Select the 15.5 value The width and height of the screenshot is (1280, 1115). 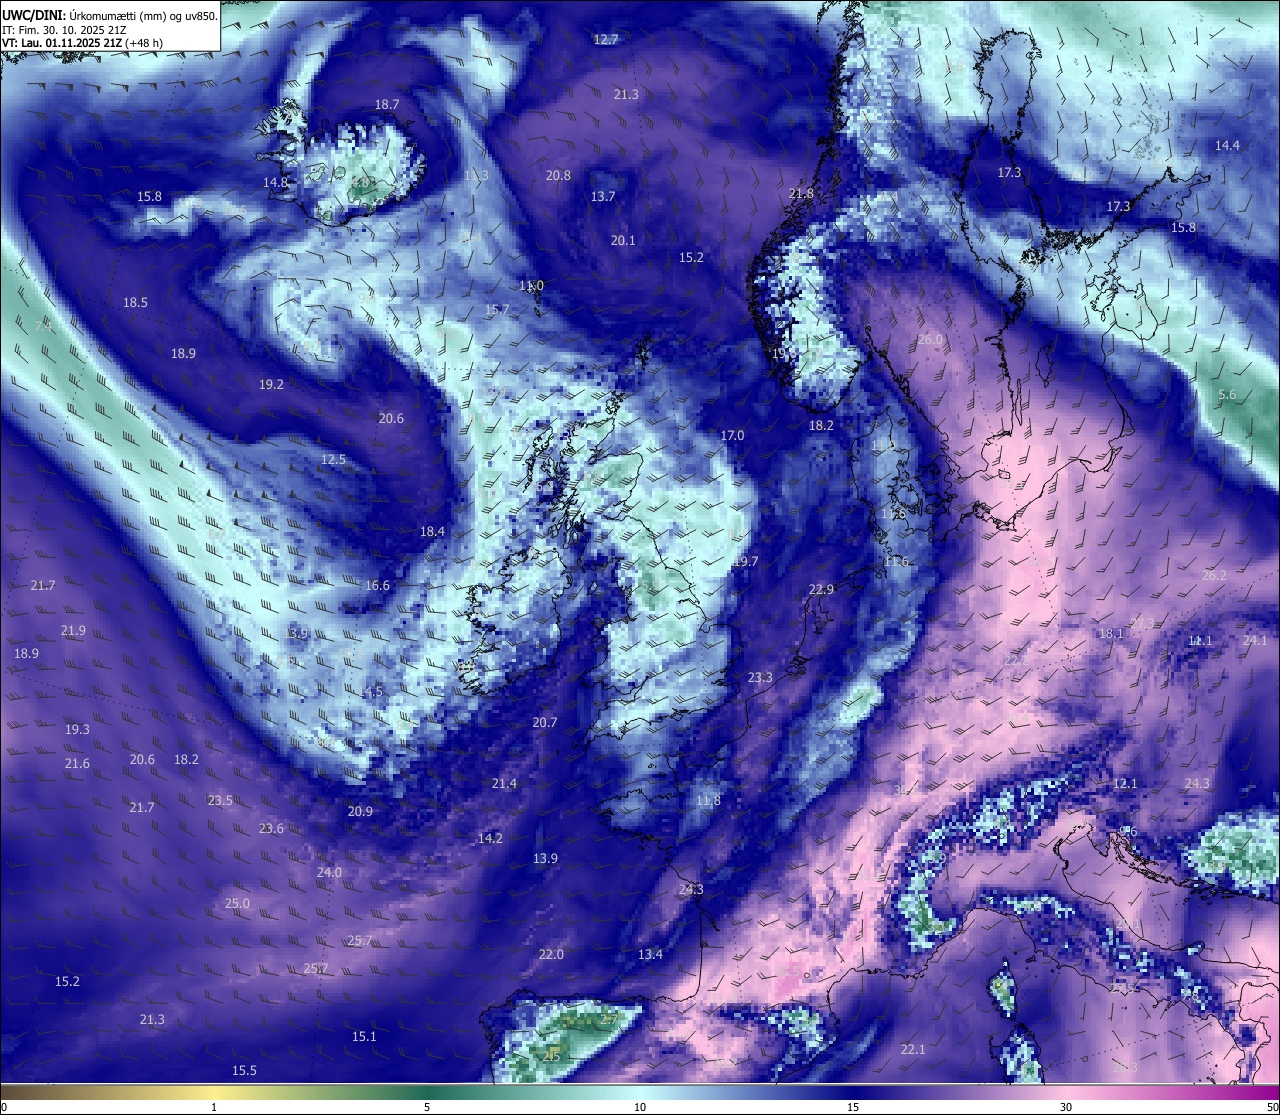pos(244,1070)
